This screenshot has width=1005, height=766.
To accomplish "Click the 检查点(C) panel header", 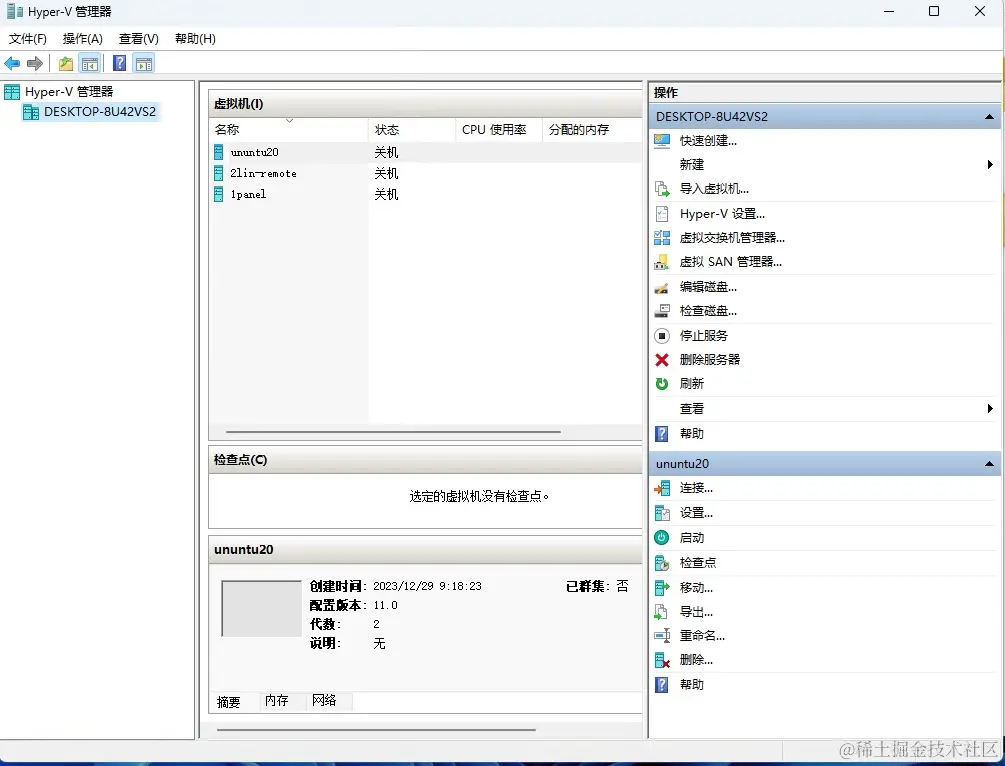I will click(425, 460).
